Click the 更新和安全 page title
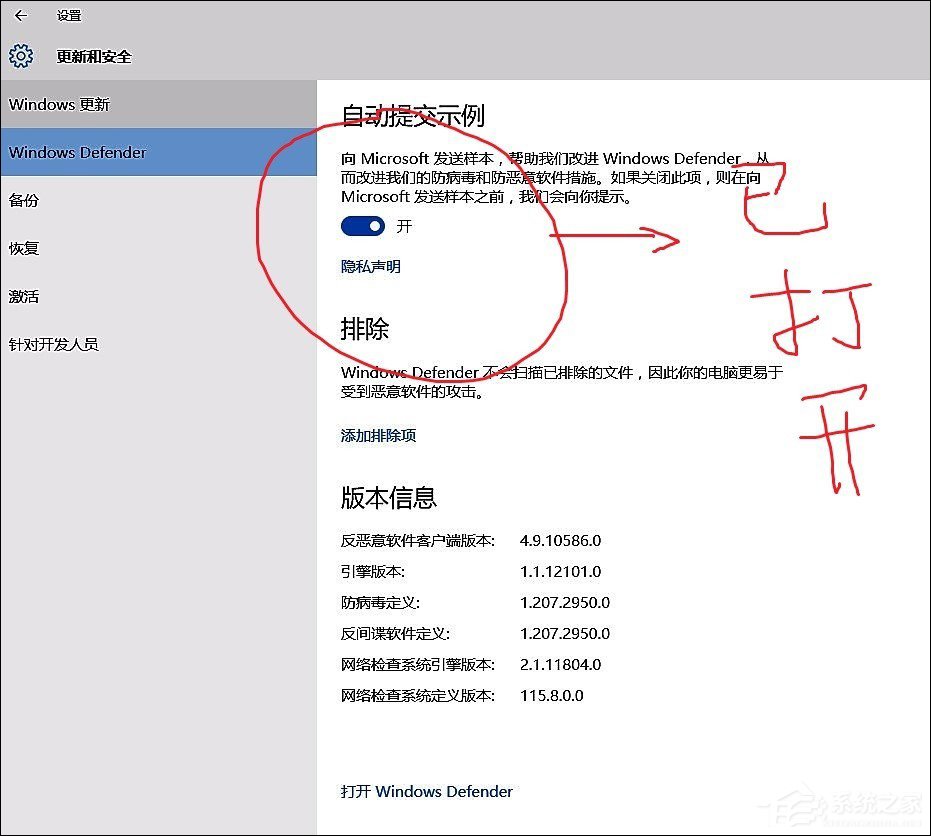Viewport: 931px width, 836px height. tap(92, 57)
